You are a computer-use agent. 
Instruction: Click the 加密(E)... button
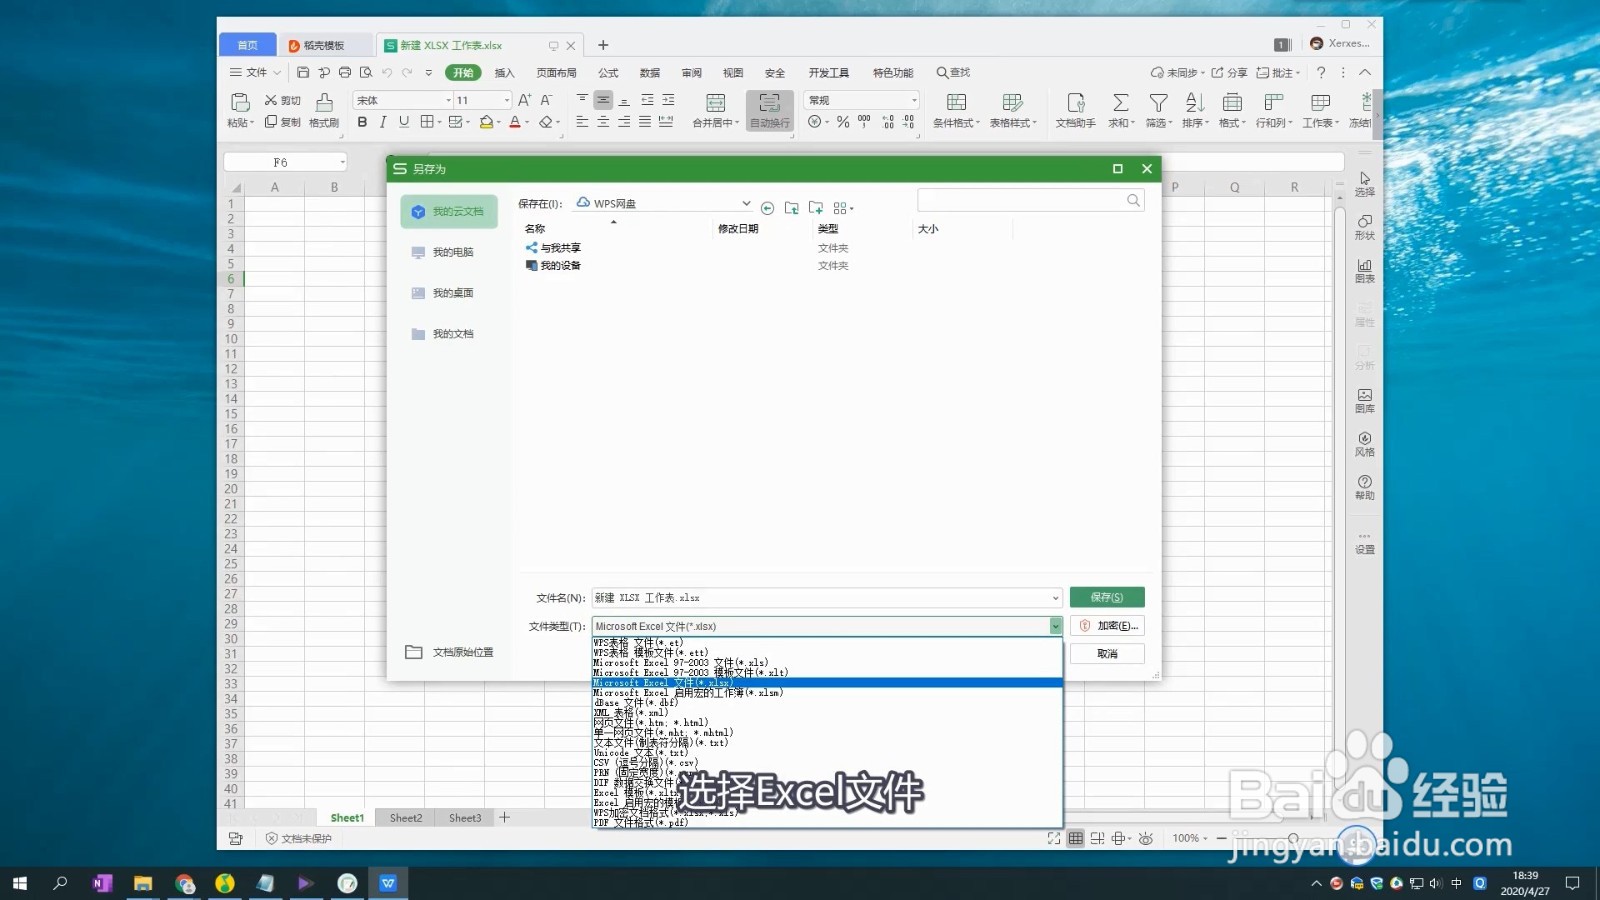tap(1107, 625)
